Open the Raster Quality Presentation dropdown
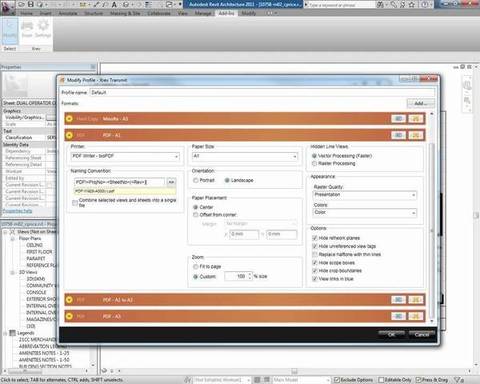Screen dimensions: 480x384 [x=365, y=195]
